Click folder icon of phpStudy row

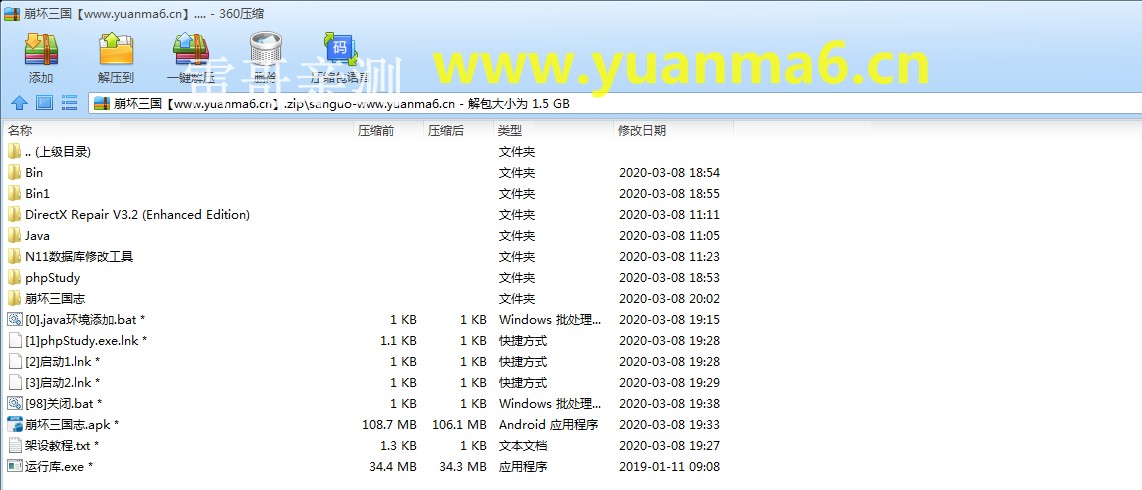(x=15, y=277)
